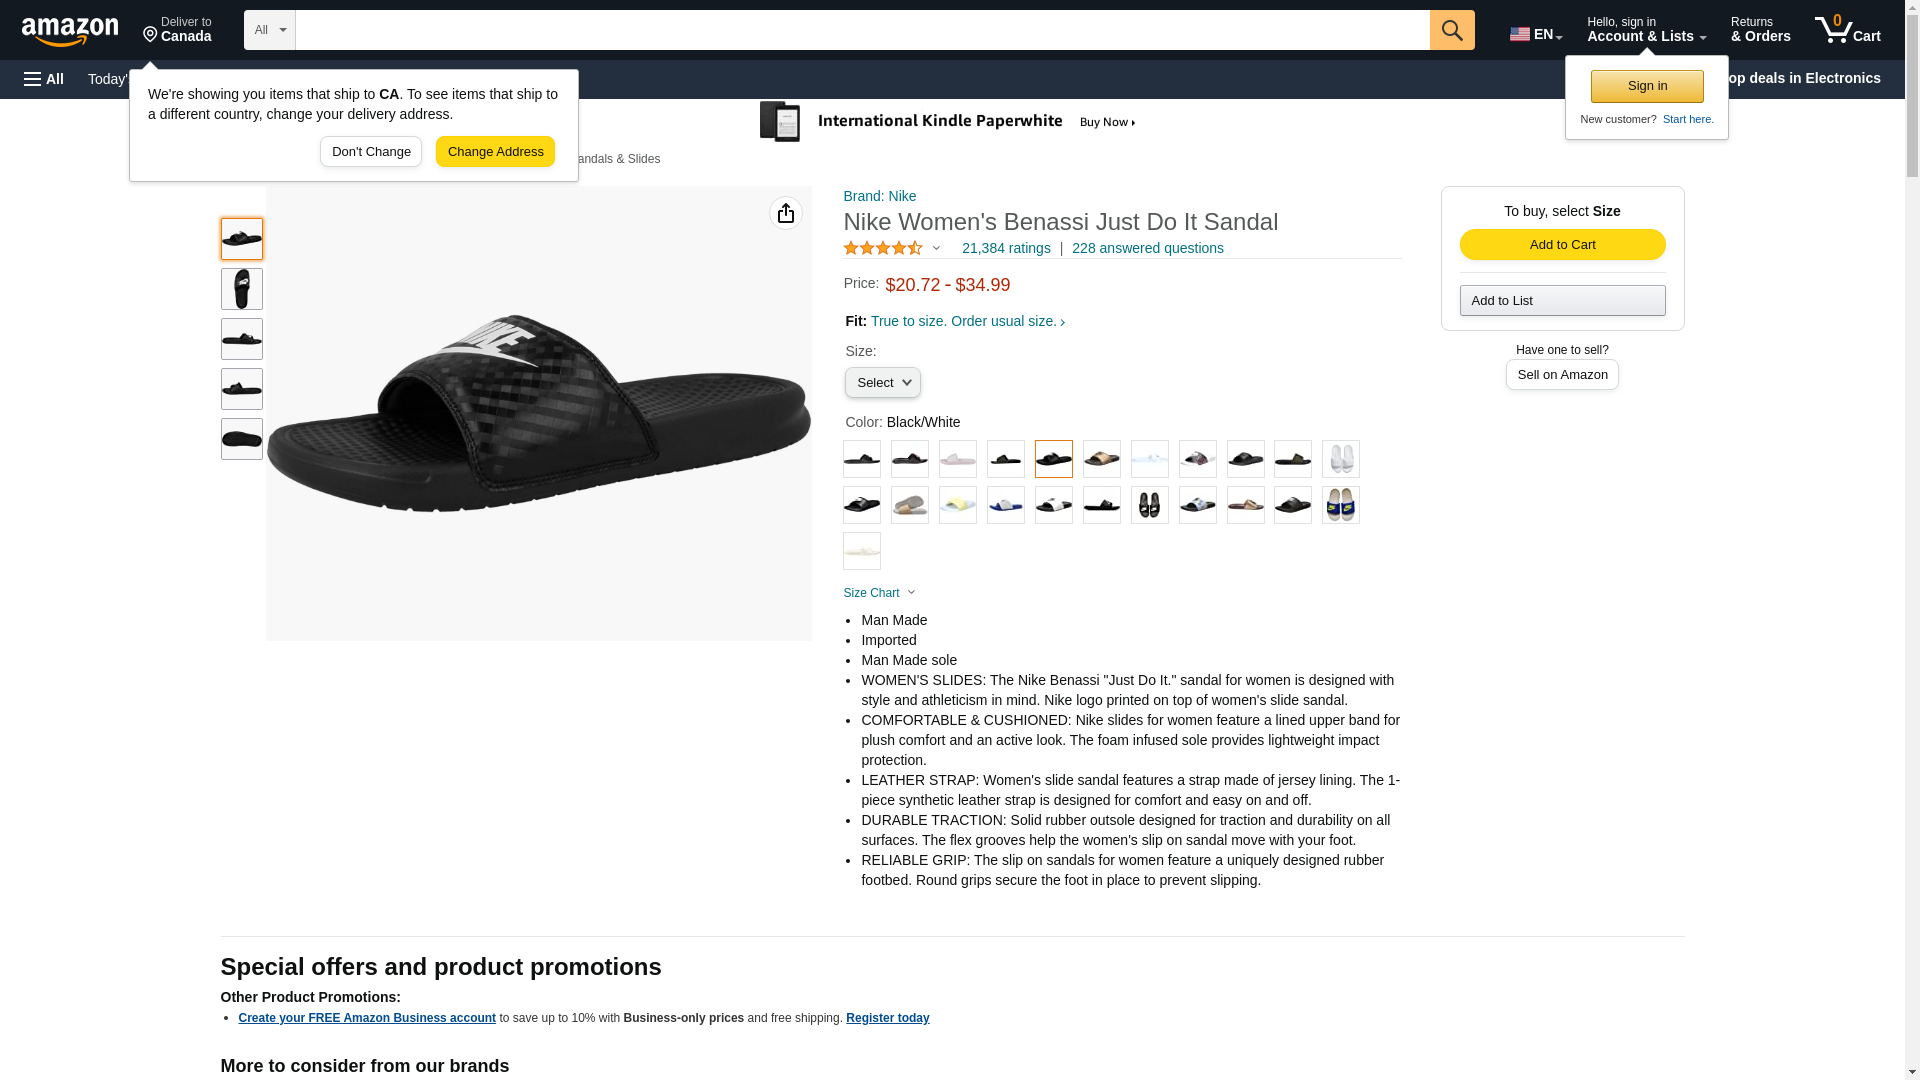Open Account & Lists menu
1920x1080 pixels.
(x=1646, y=30)
